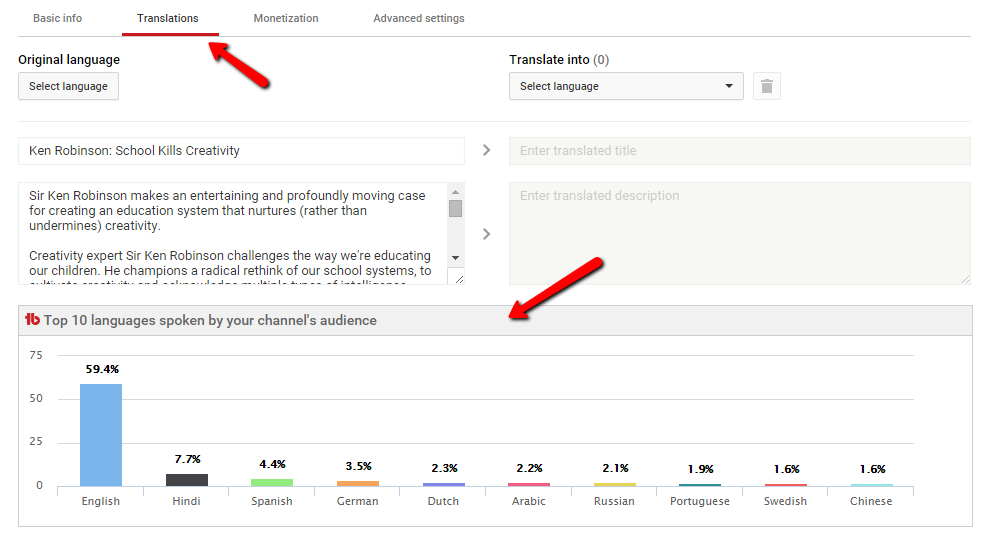984x535 pixels.
Task: Click the Enter translated description box
Action: click(x=739, y=233)
